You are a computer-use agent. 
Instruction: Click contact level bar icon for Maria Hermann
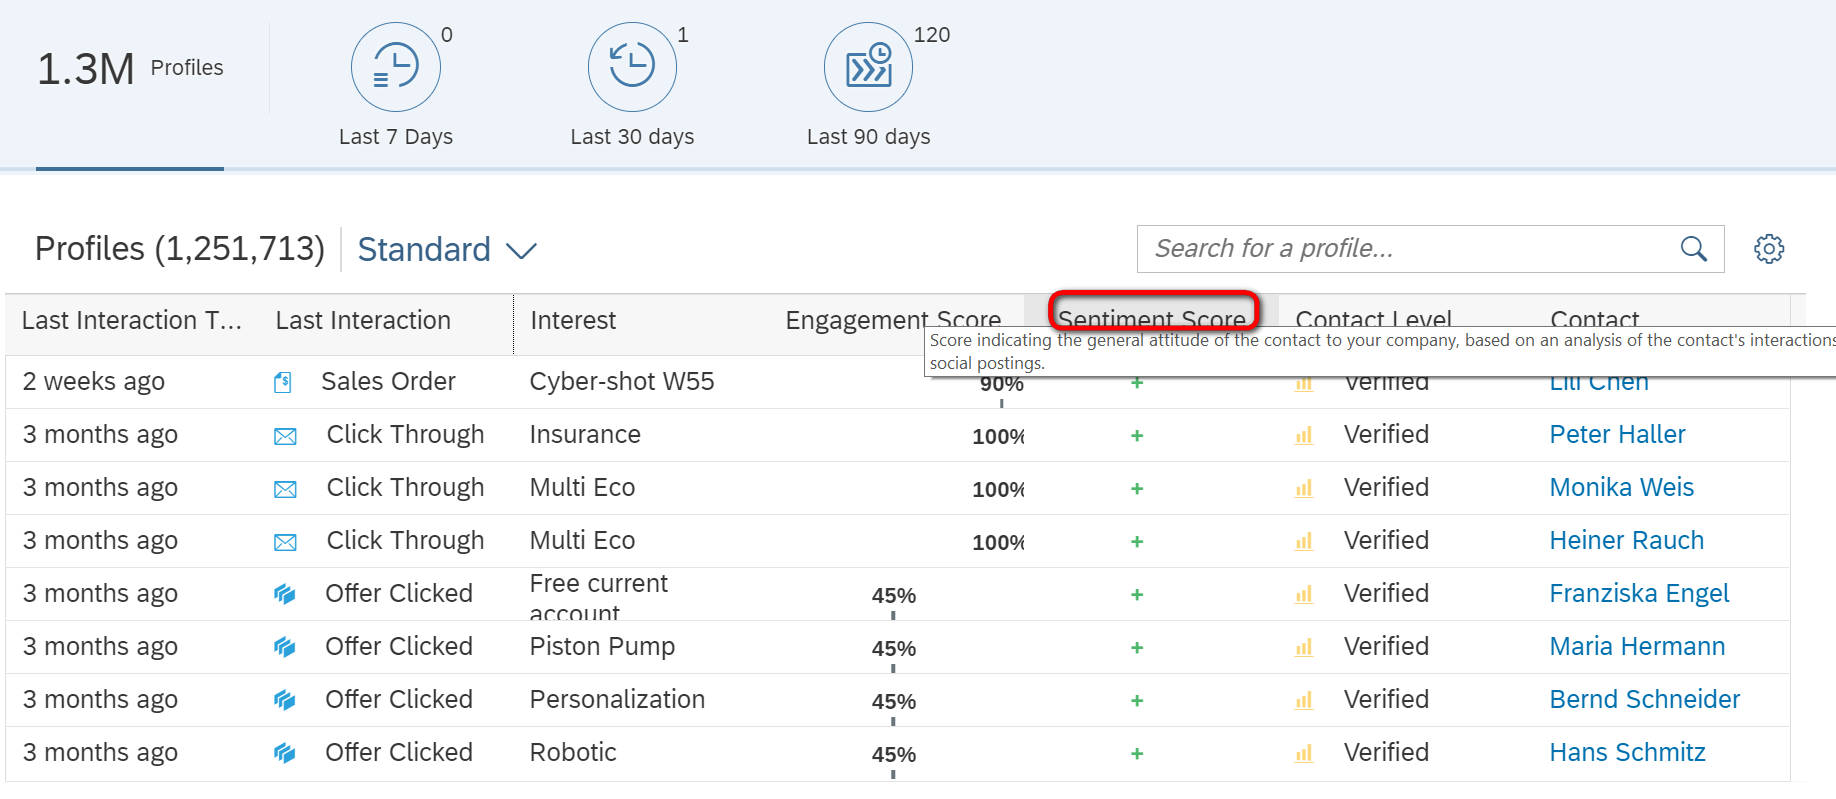[x=1304, y=648]
